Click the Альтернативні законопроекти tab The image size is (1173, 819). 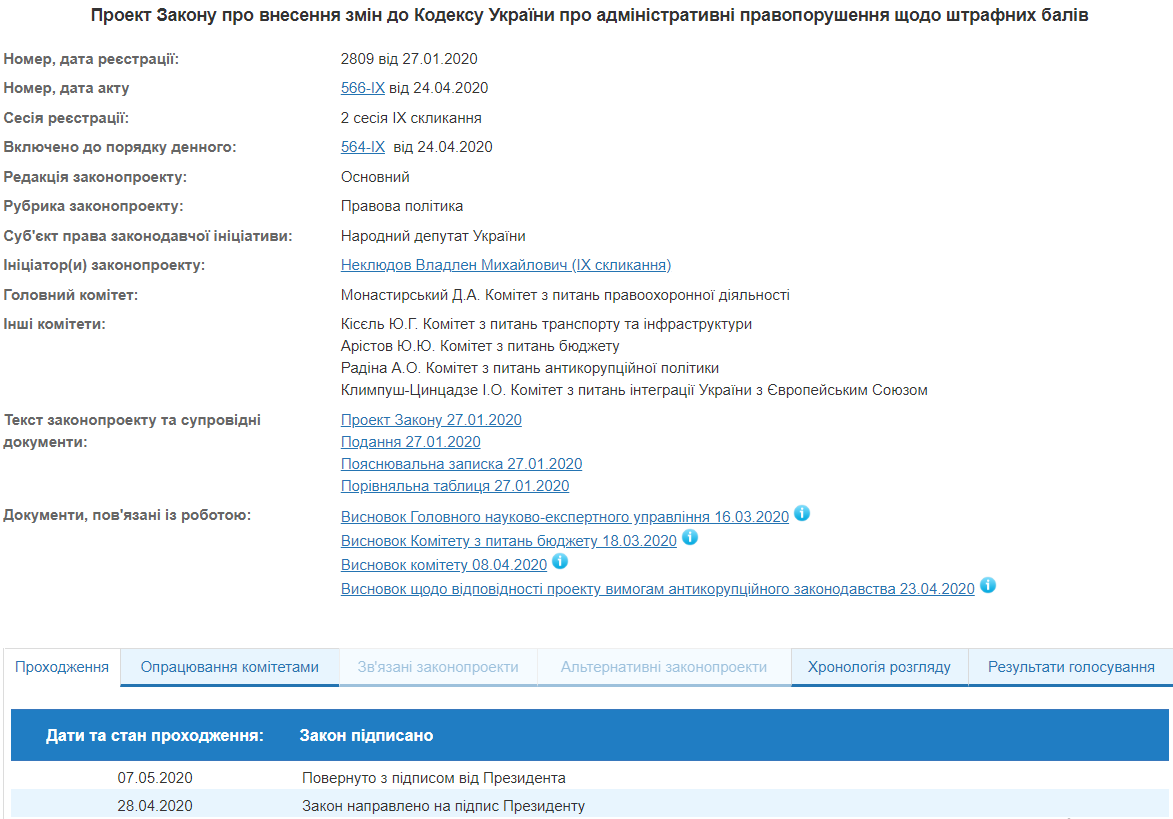(x=663, y=667)
